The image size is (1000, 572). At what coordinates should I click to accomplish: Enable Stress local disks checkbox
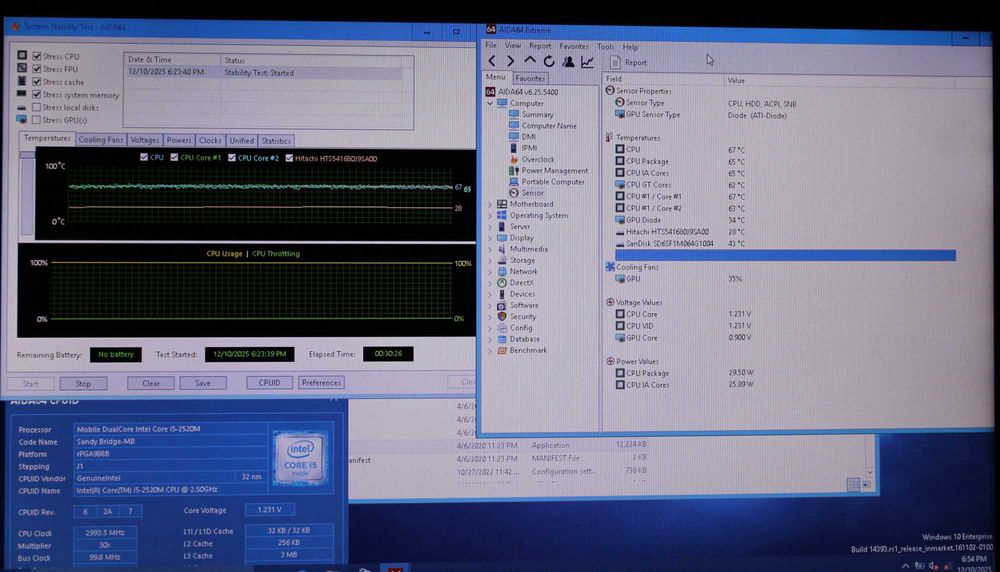click(37, 107)
